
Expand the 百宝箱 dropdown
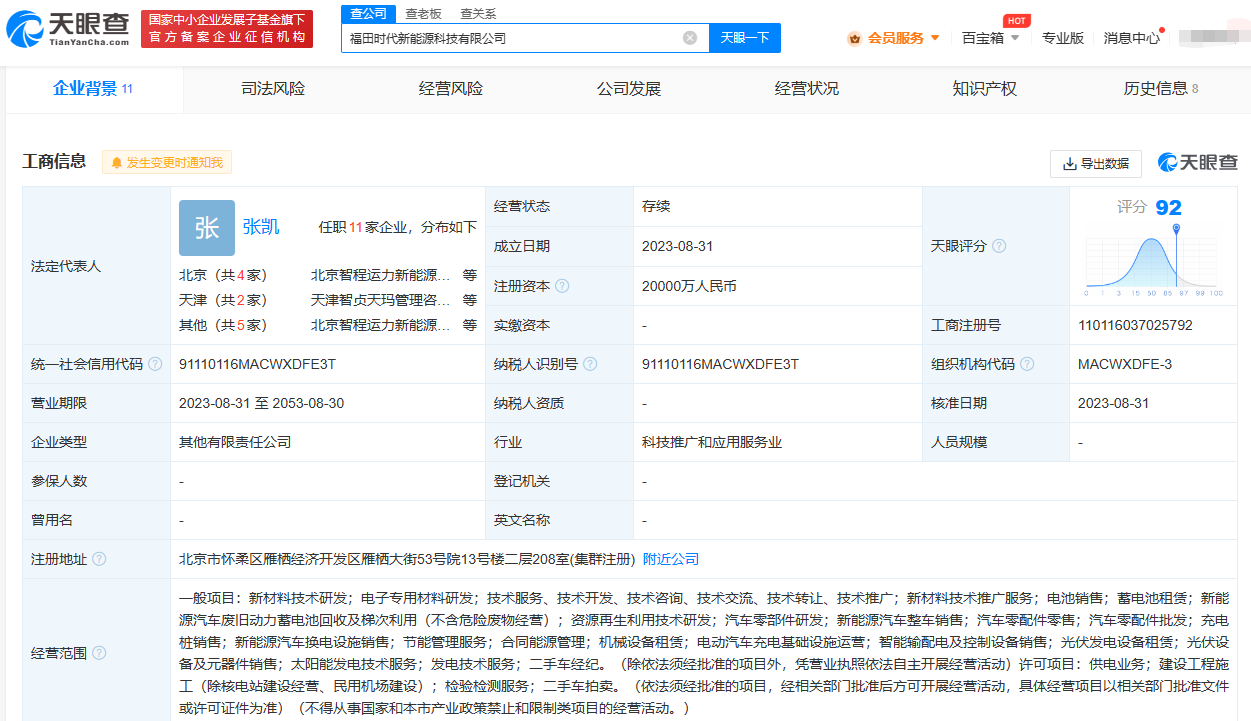pos(990,38)
